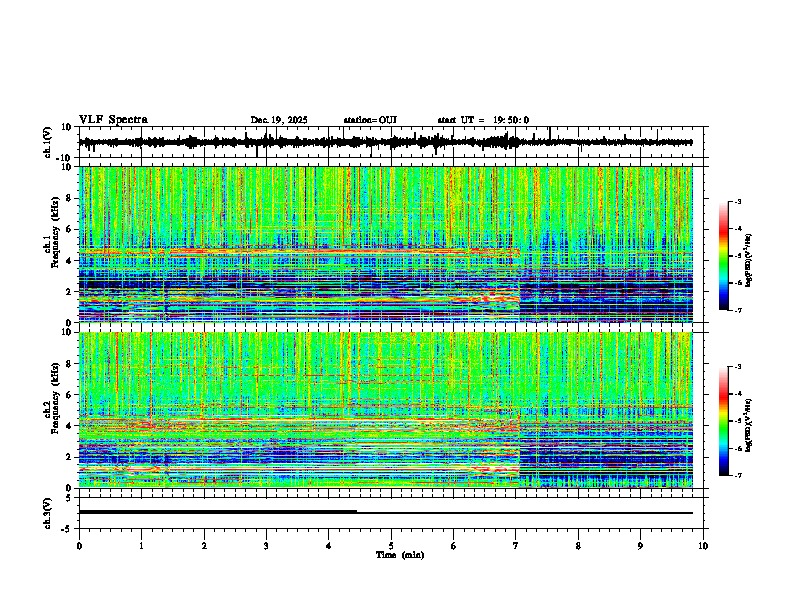Click the 'ch.1(V)' waveform axis label
Image resolution: width=792 pixels, height=612 pixels.
(x=48, y=142)
